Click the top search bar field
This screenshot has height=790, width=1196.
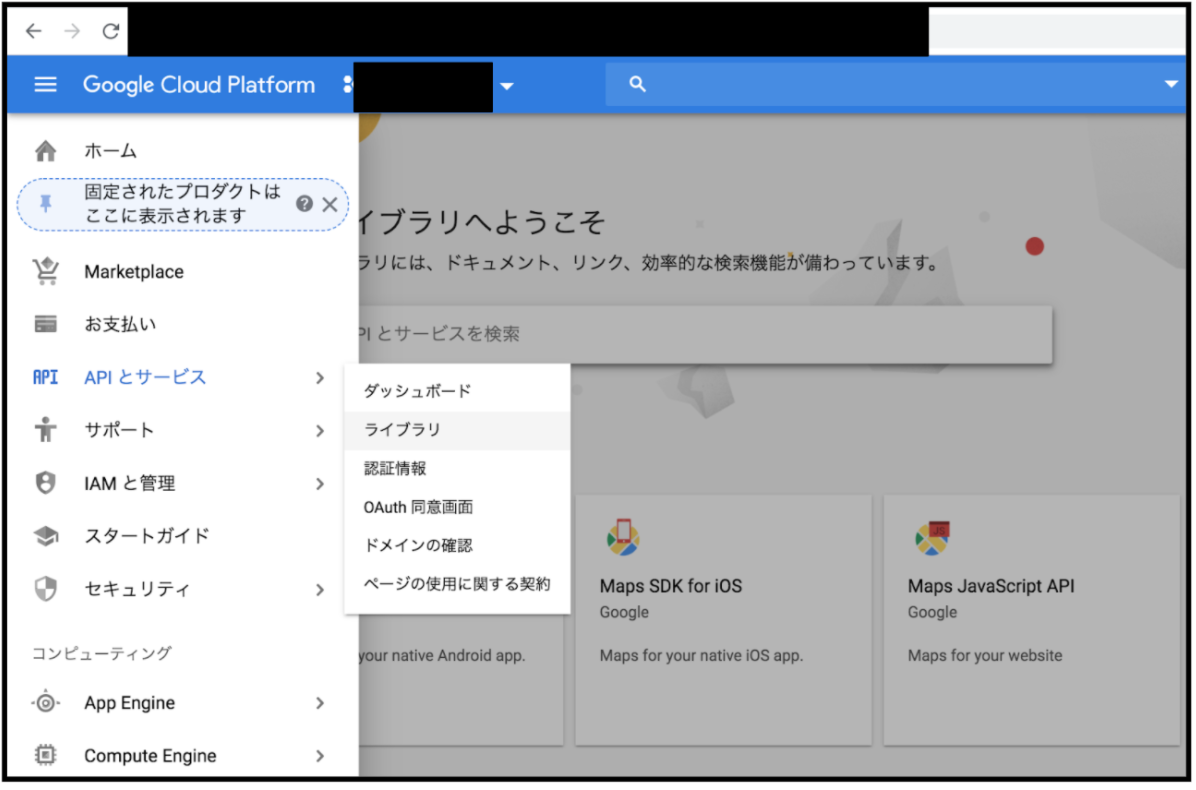897,85
